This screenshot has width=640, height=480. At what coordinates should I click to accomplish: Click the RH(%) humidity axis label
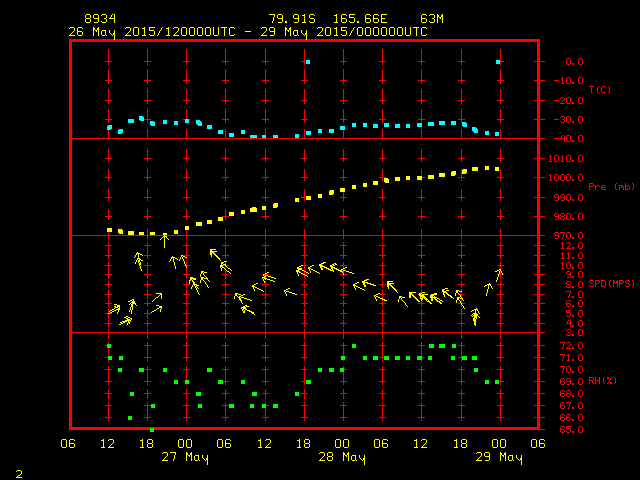[602, 381]
